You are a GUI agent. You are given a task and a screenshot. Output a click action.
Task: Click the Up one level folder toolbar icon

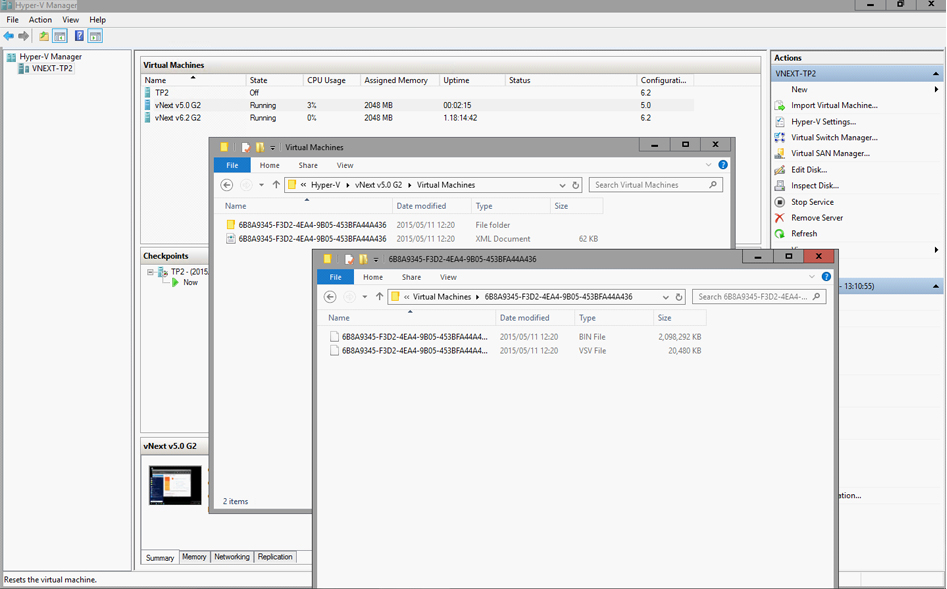(x=44, y=36)
